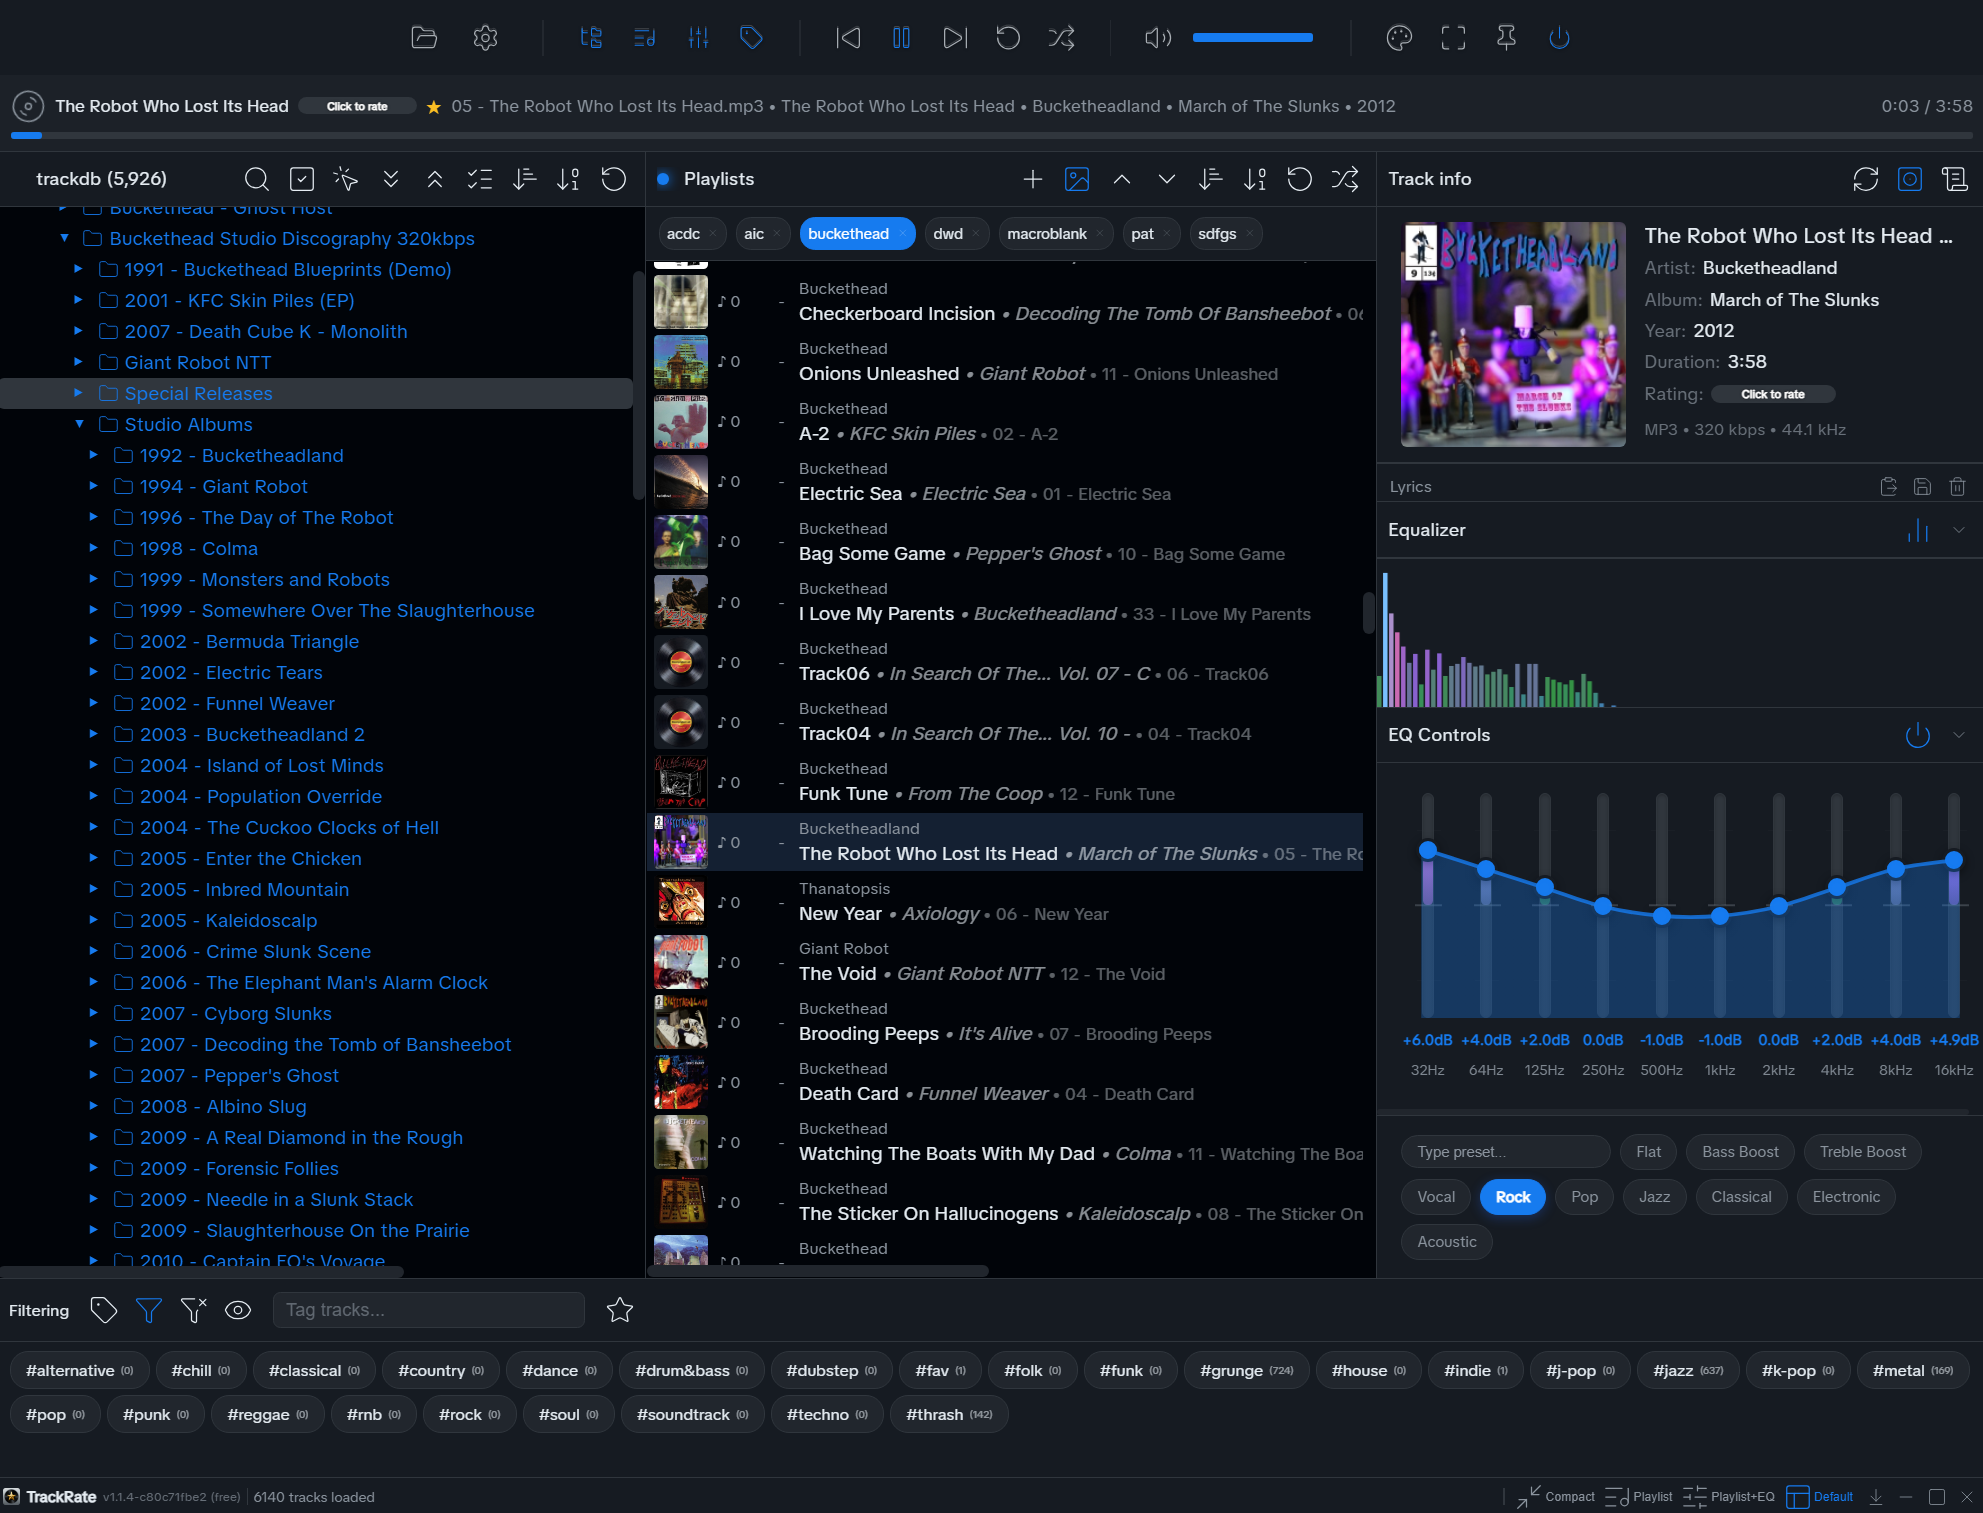Toggle album artwork view in Playlists header

(1076, 179)
